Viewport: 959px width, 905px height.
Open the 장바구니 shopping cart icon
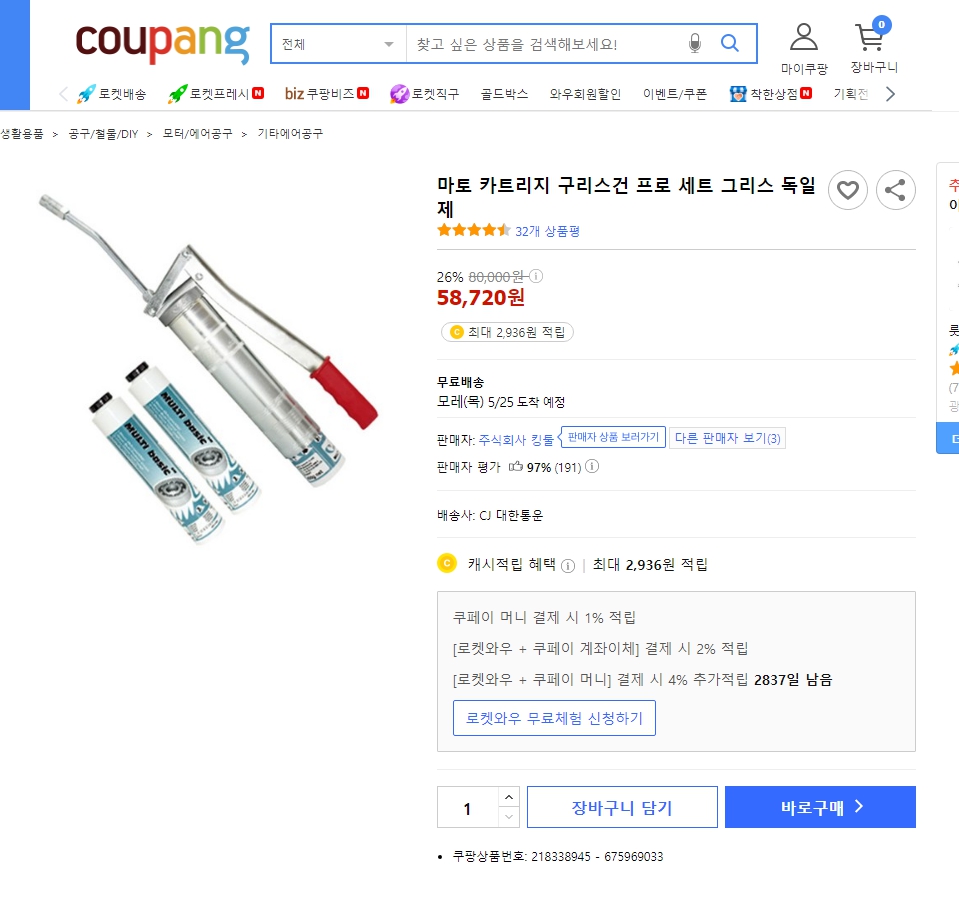pyautogui.click(x=870, y=40)
